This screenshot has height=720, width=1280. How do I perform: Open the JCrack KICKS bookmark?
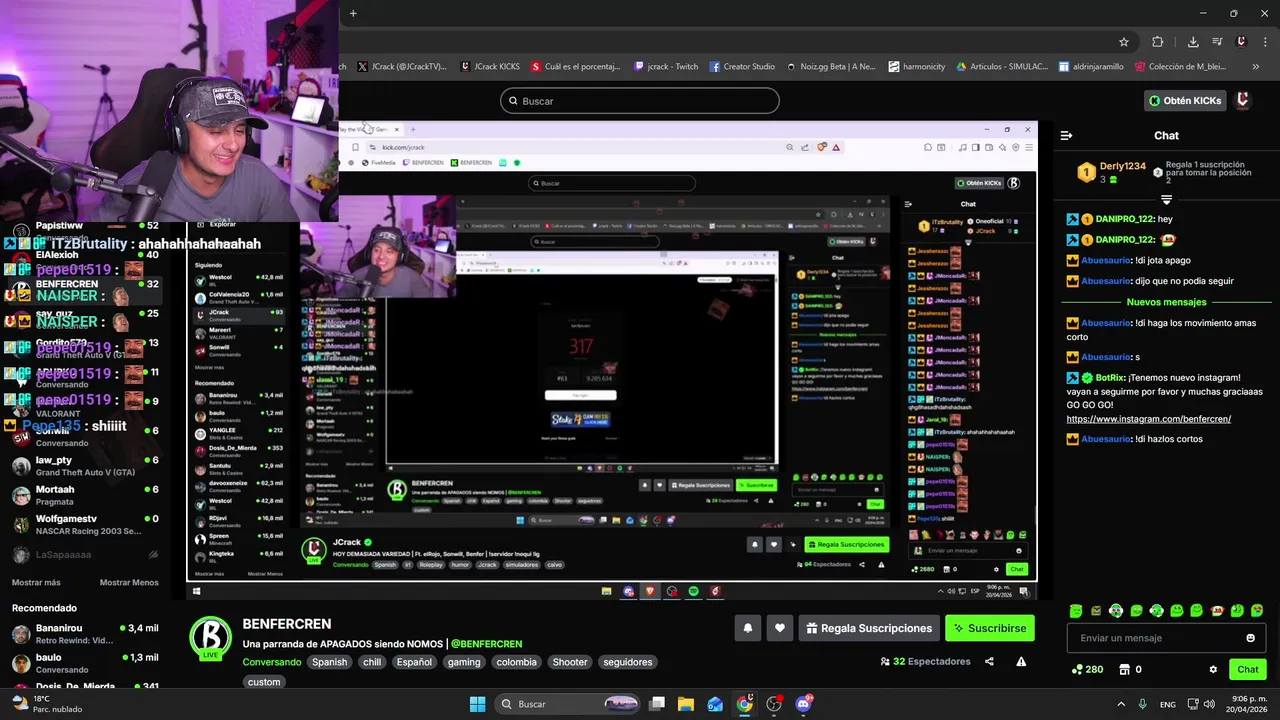(490, 67)
